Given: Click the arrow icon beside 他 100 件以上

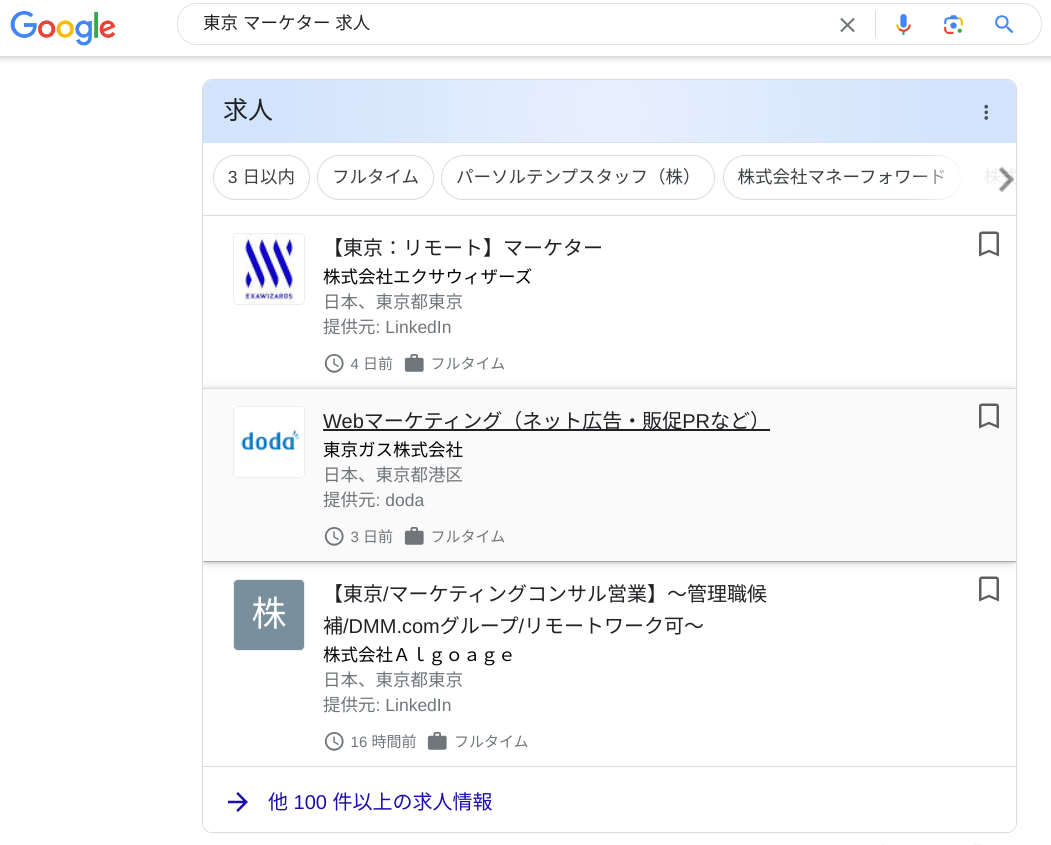Looking at the screenshot, I should [x=238, y=801].
